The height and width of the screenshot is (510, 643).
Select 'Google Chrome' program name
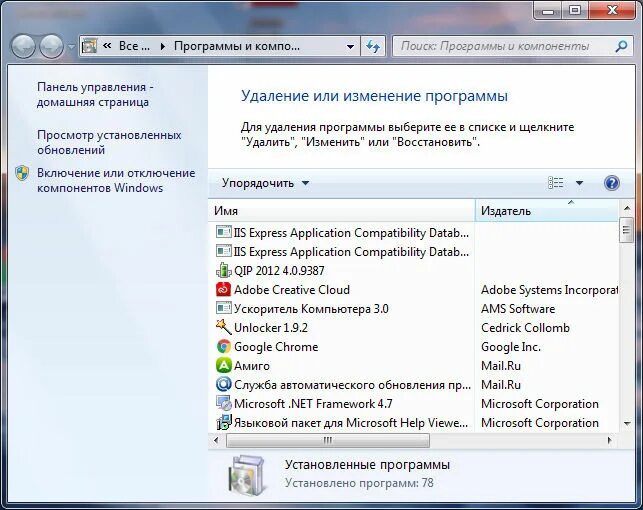[x=276, y=347]
